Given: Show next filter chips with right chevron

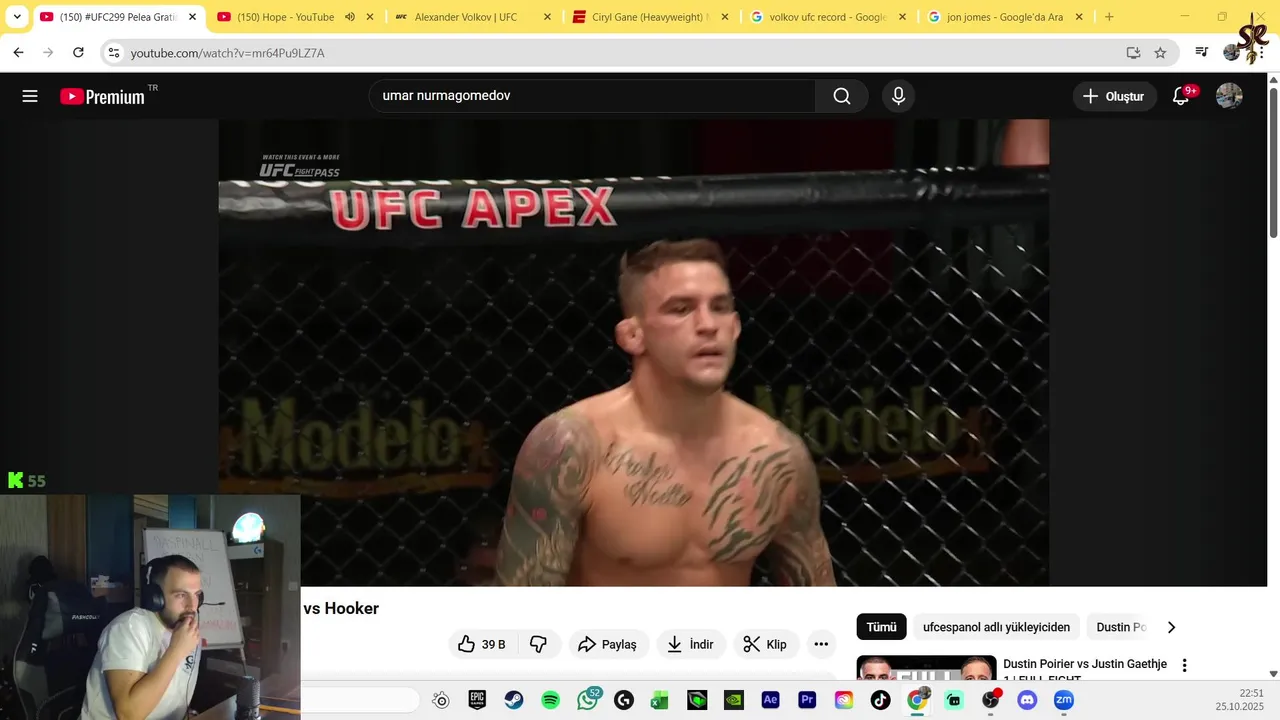Looking at the screenshot, I should [x=1171, y=627].
